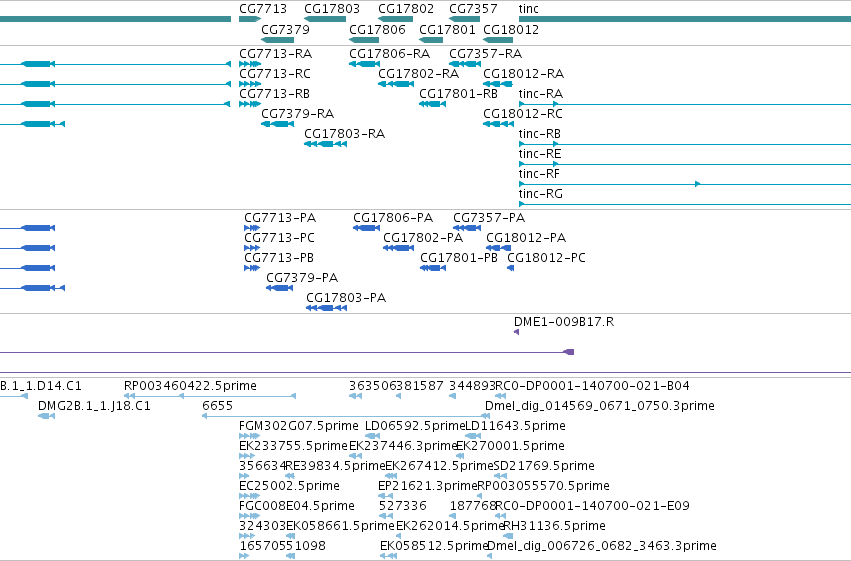Click the RP003055570.5prime EST label

543,486
